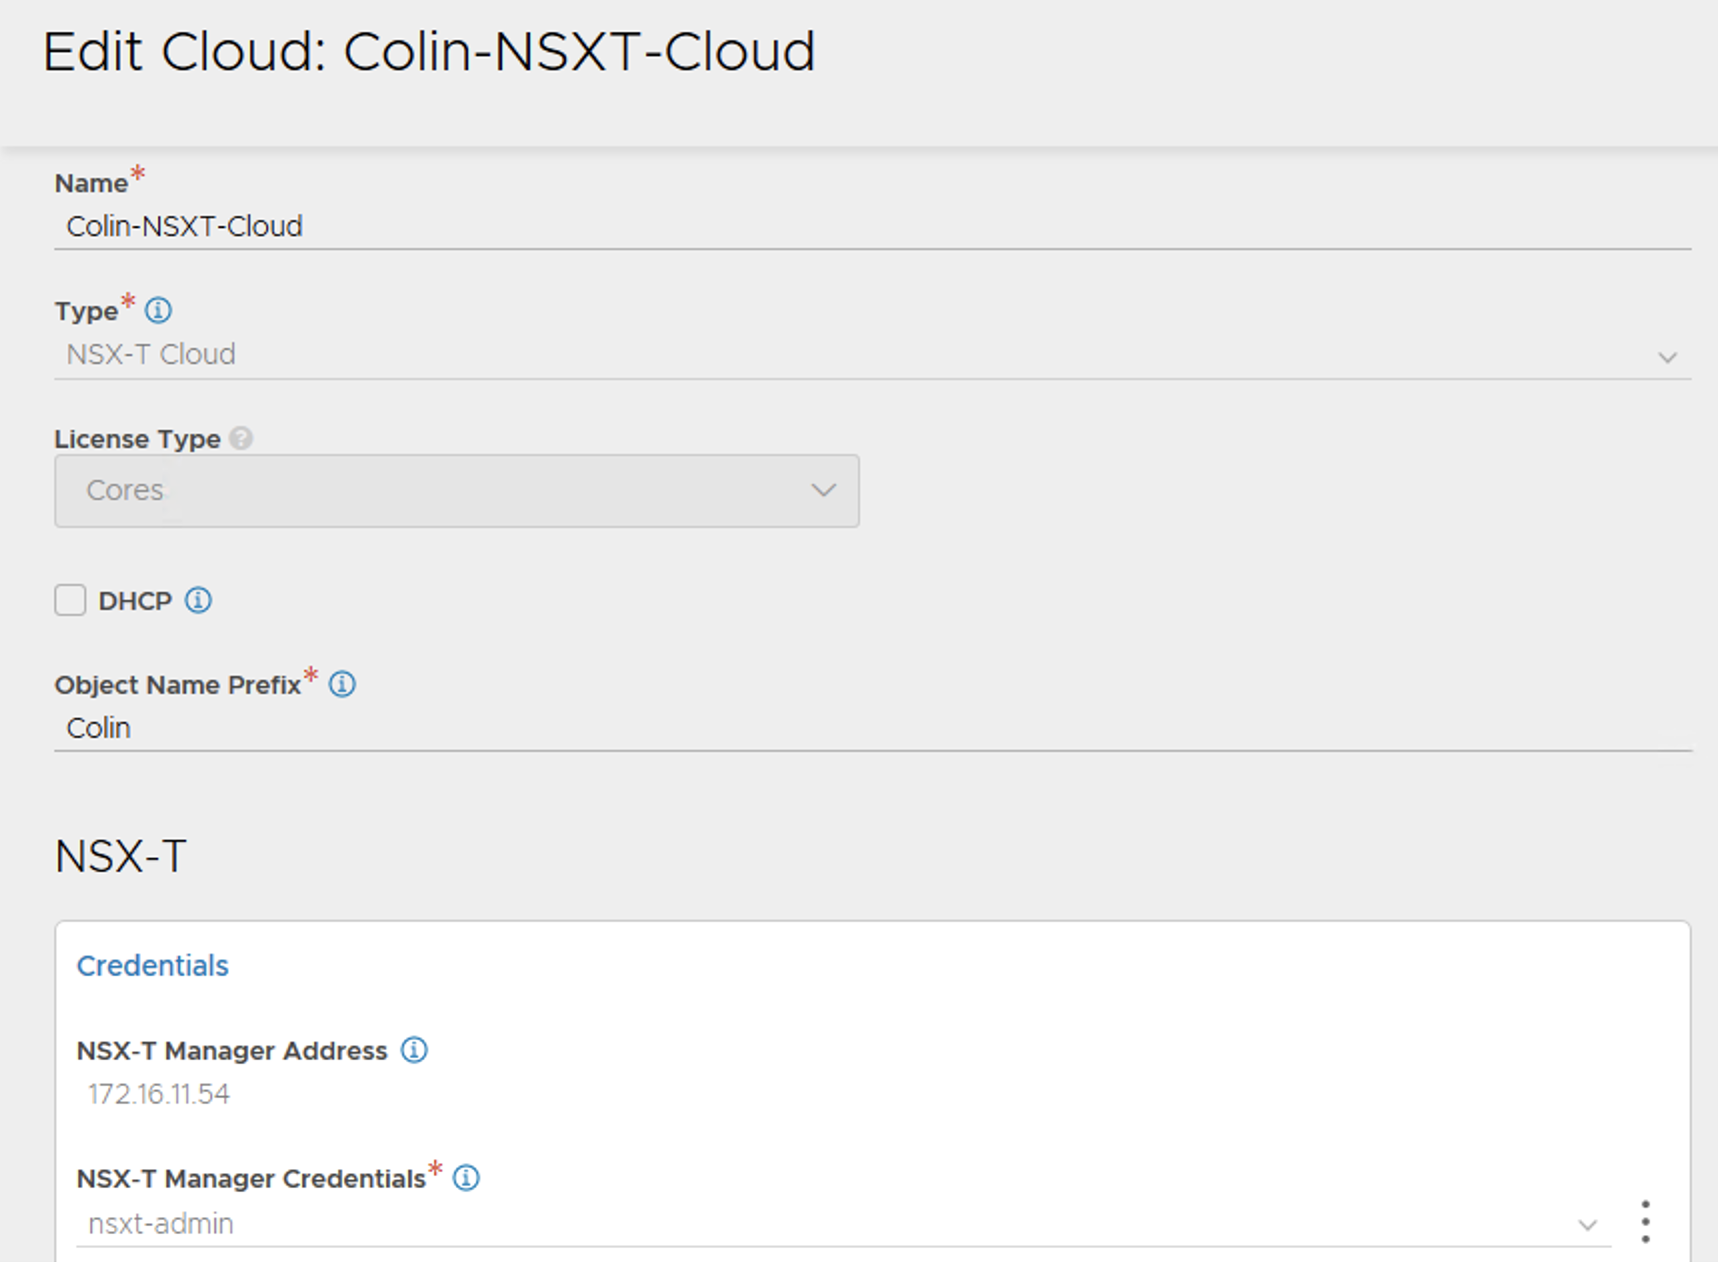Click the NSX-T Manager Credentials info icon
This screenshot has width=1718, height=1262.
(x=466, y=1178)
